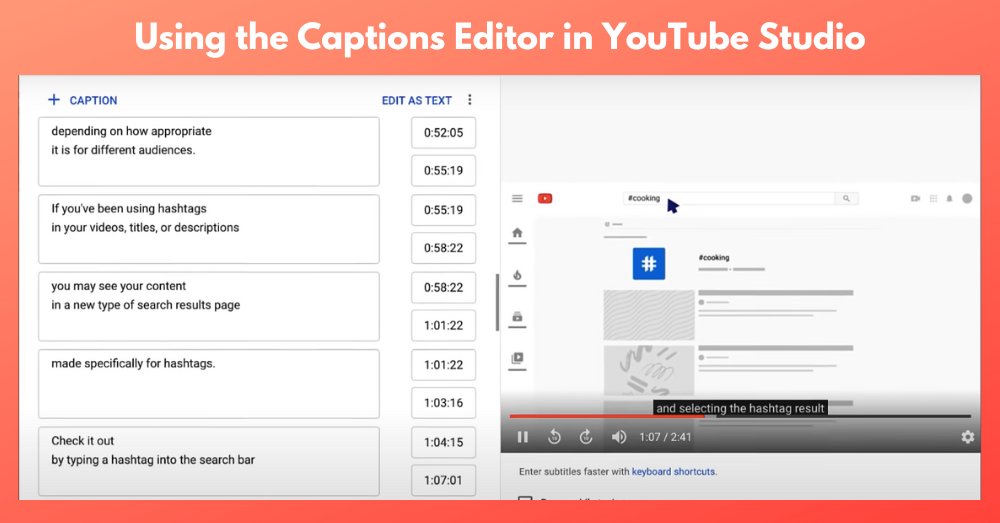1000x523 pixels.
Task: Click the 0:58:22 start time of content caption
Action: [x=443, y=288]
